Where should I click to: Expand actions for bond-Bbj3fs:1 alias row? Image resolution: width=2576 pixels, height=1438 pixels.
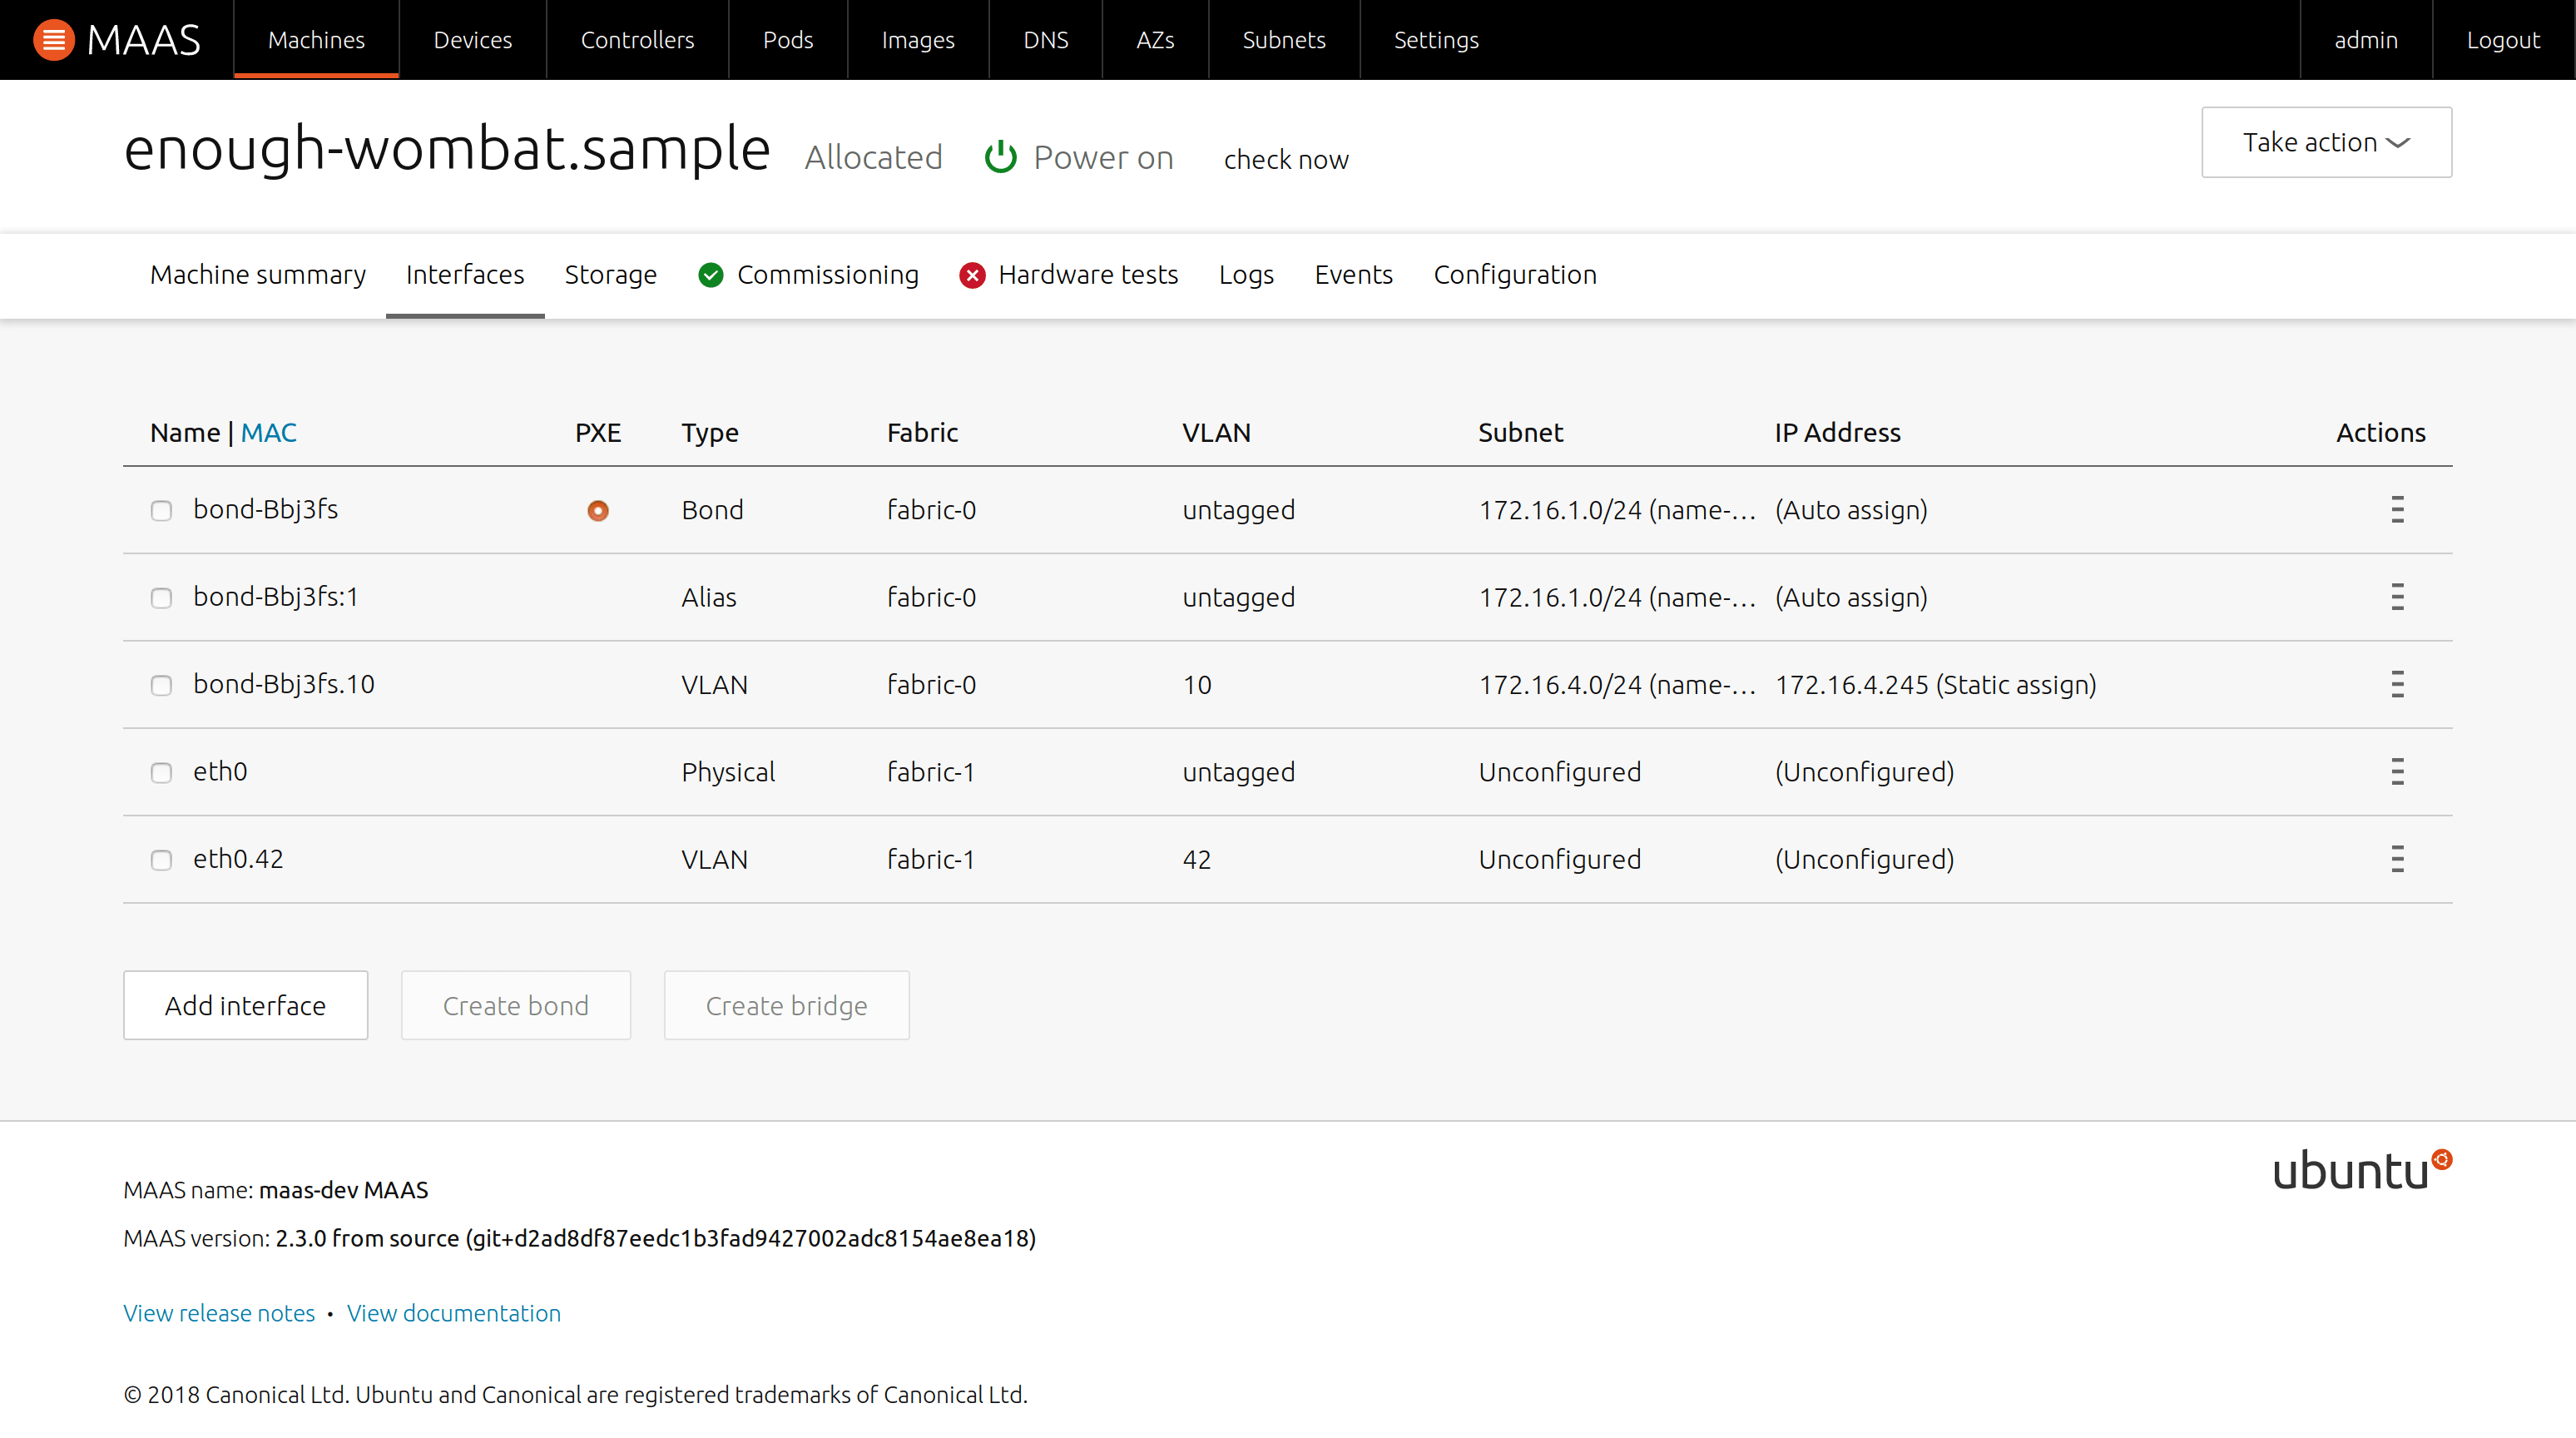tap(2397, 597)
